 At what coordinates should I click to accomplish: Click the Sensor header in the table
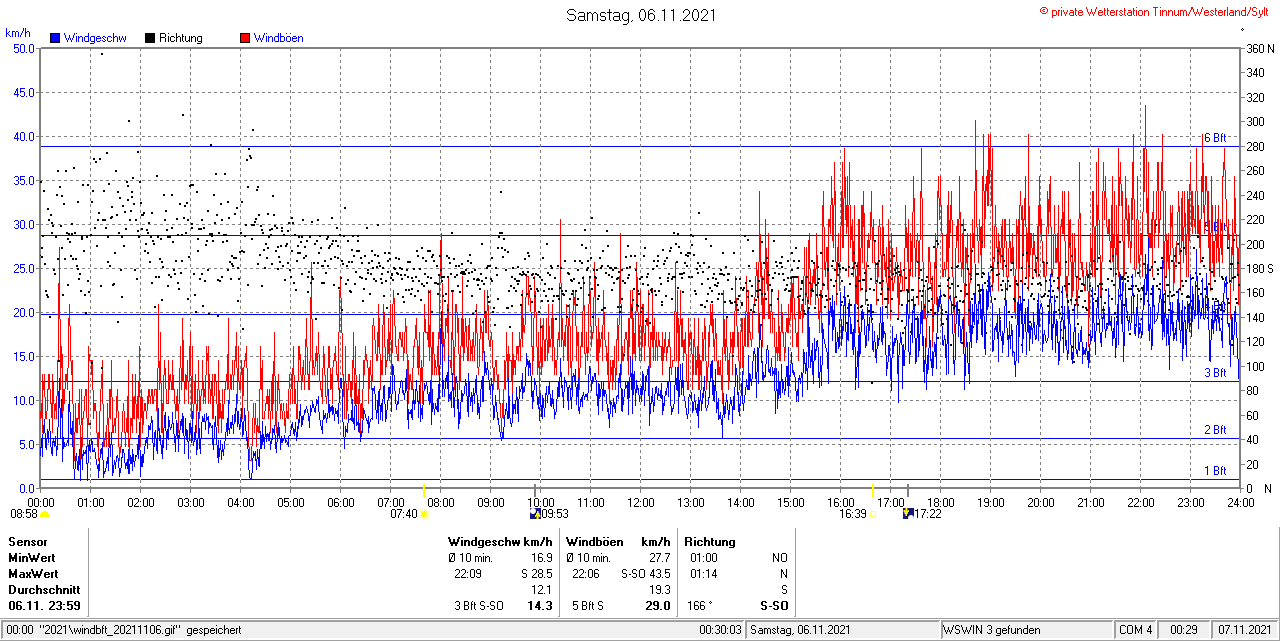[x=27, y=542]
